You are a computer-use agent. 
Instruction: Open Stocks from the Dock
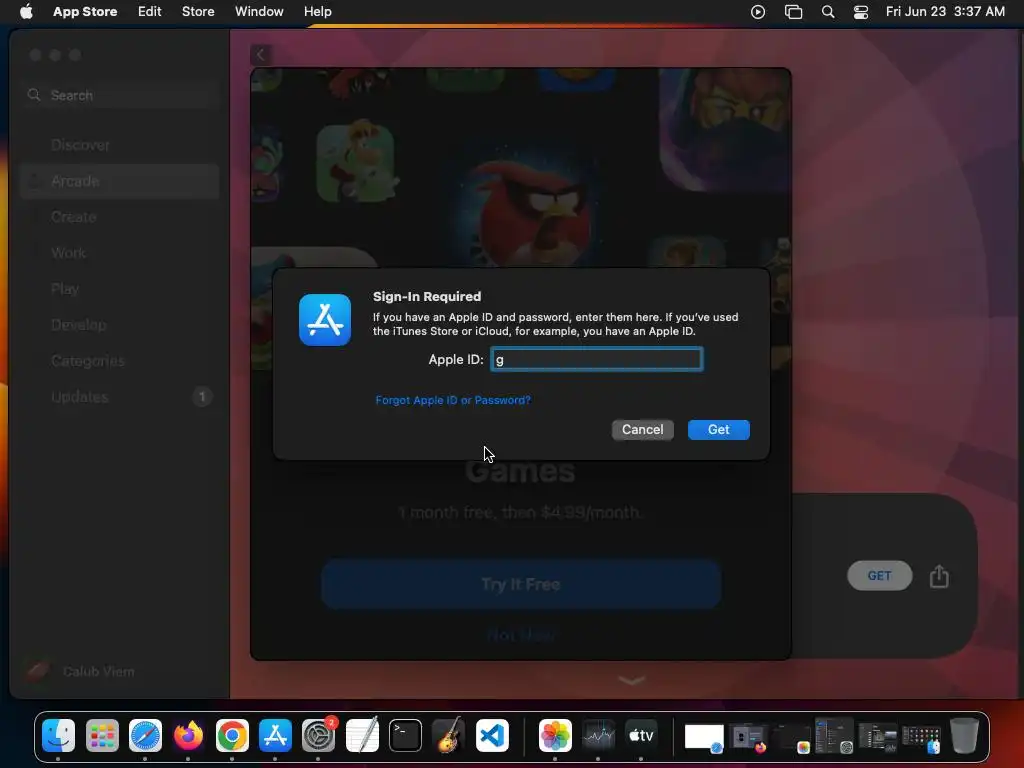(598, 735)
